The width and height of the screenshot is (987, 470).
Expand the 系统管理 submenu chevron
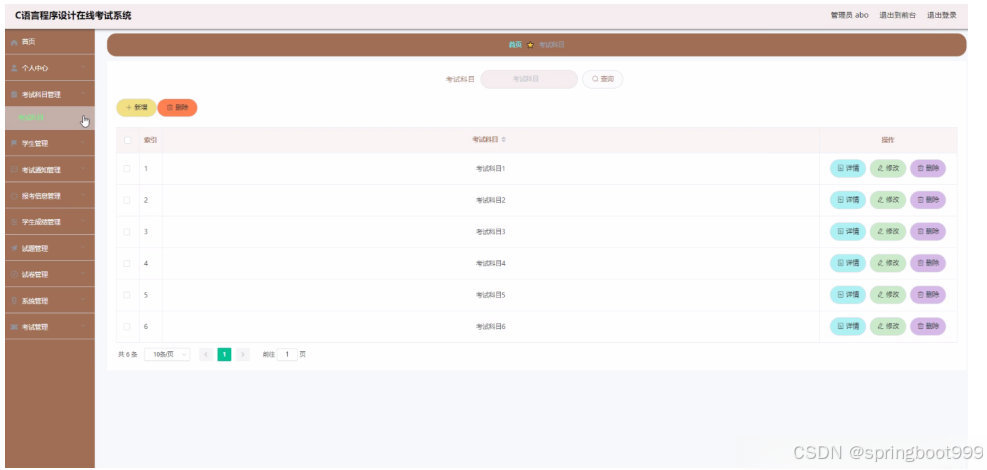pos(83,300)
